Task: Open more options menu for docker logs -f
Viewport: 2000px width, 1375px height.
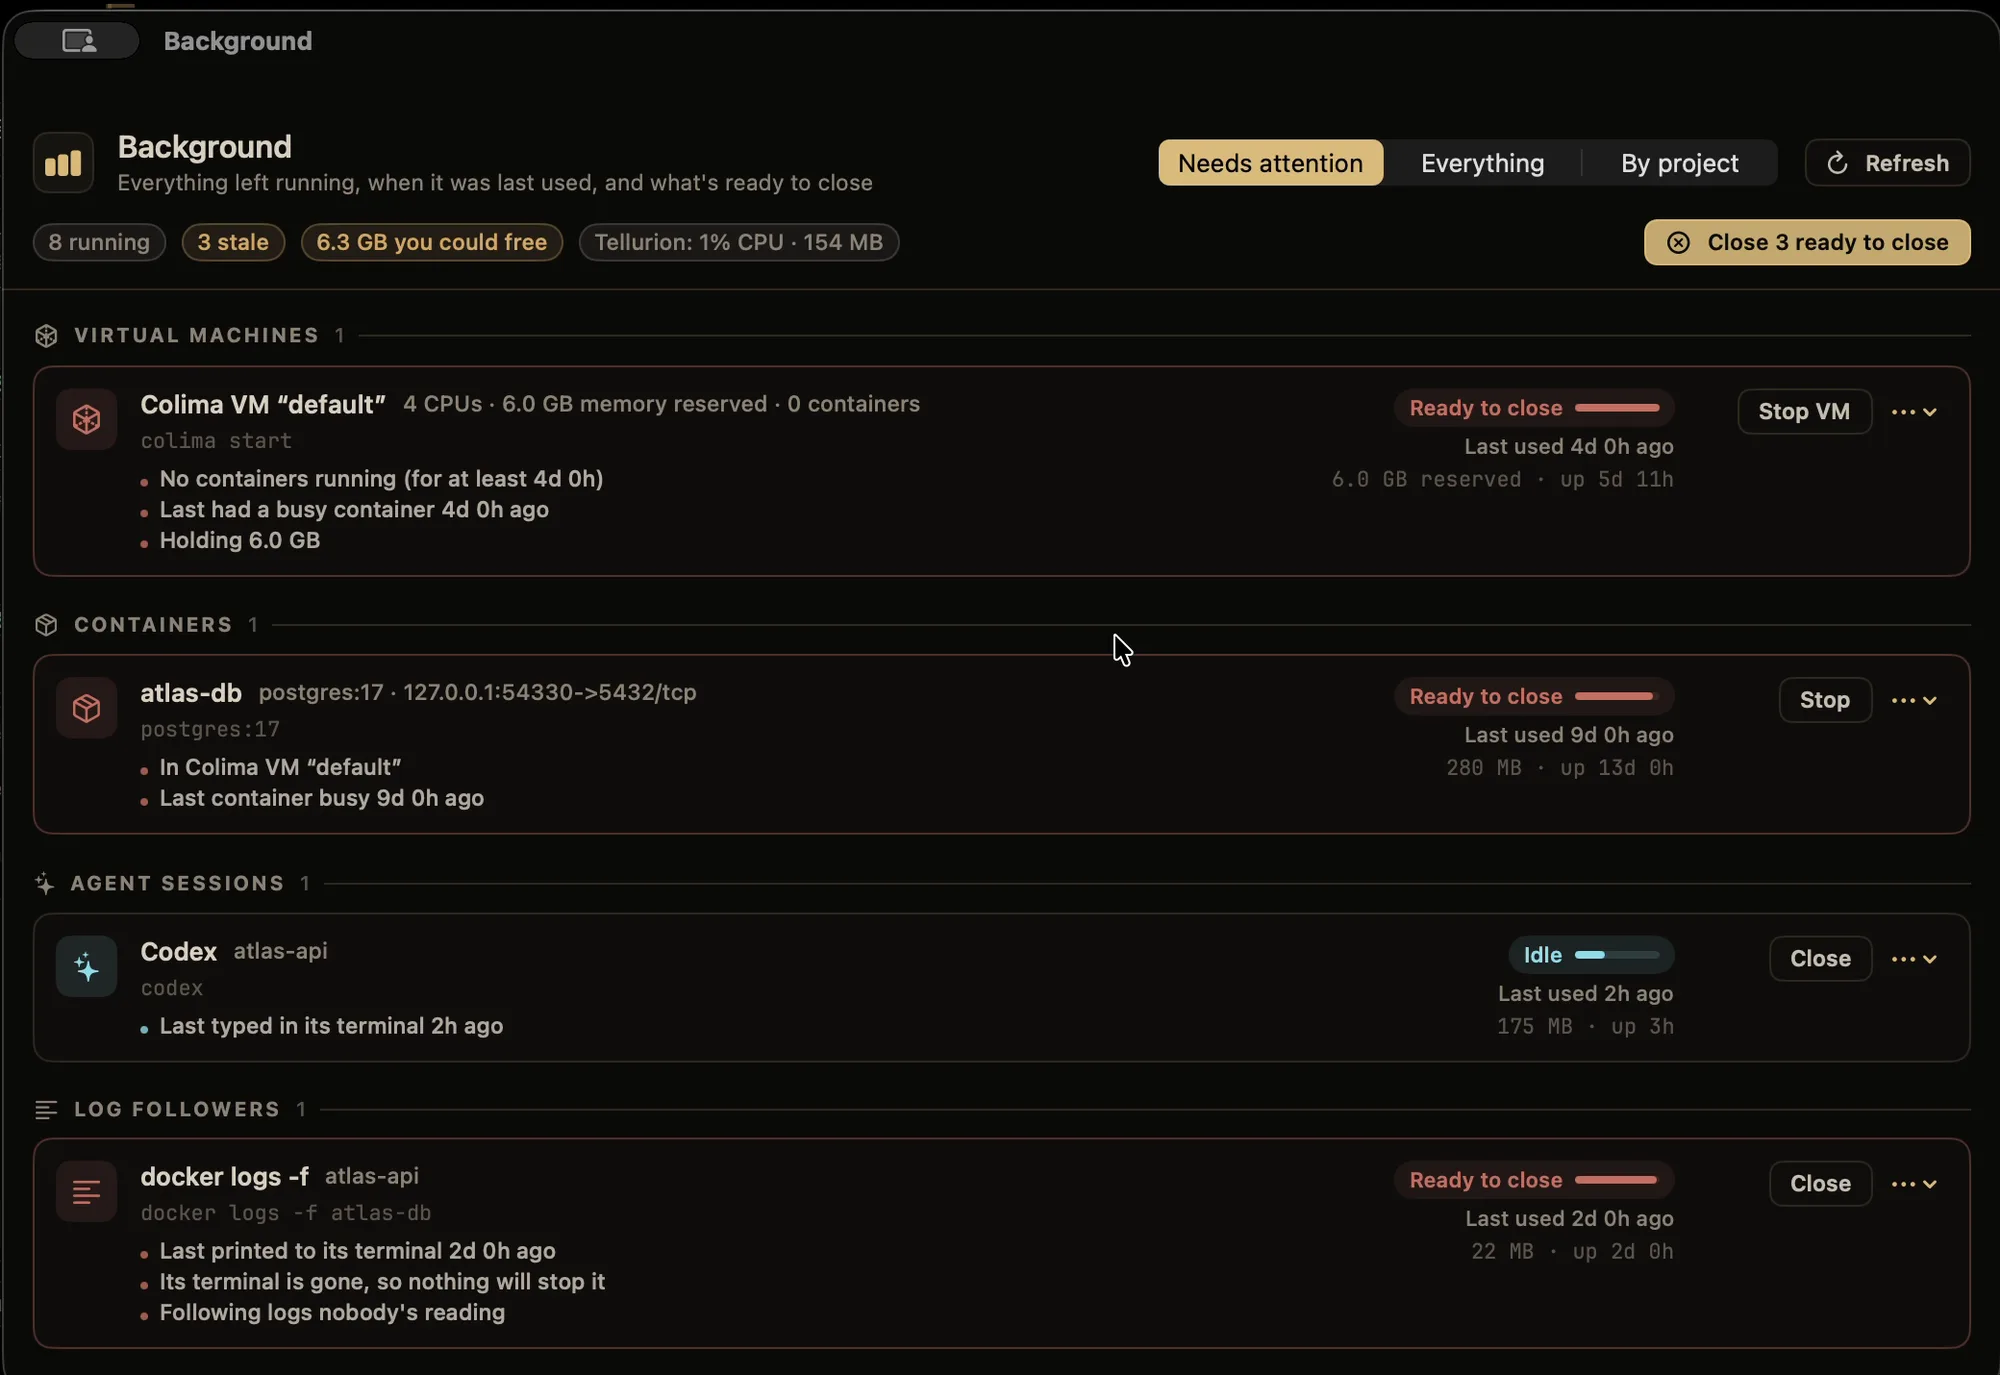Action: point(1914,1184)
